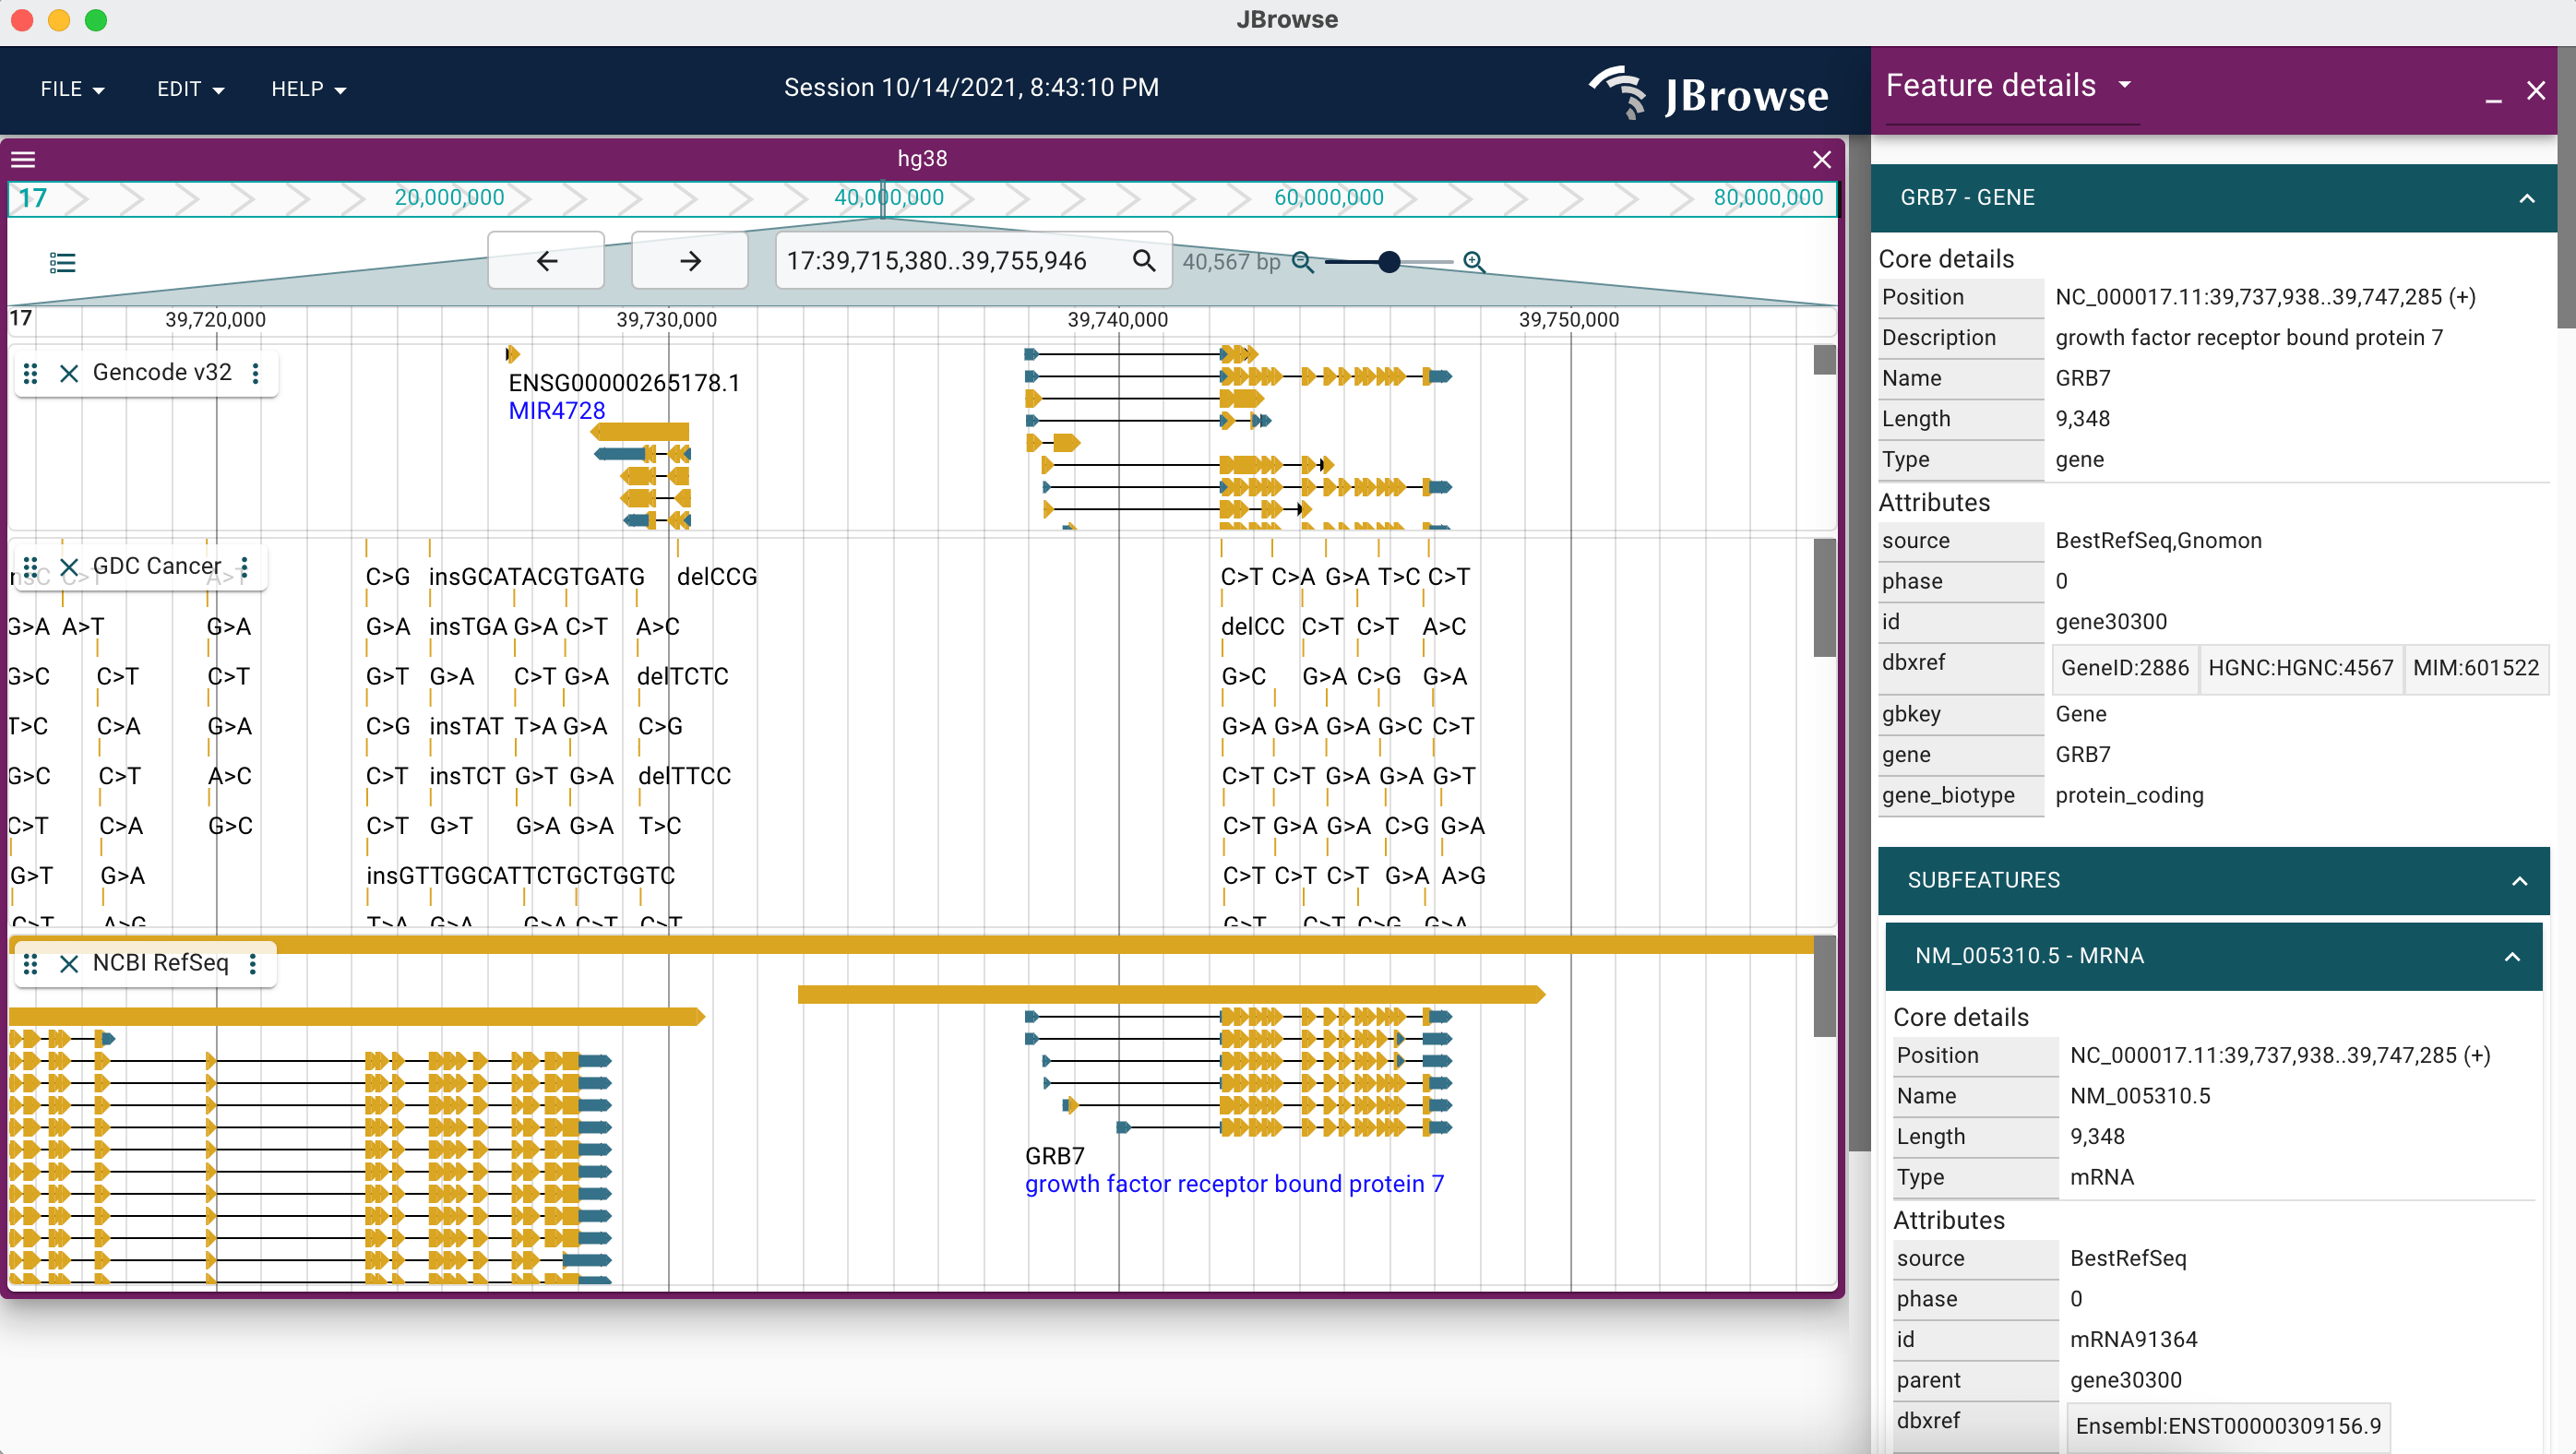
Task: Click the macOS yellow minimize window button
Action: (59, 20)
